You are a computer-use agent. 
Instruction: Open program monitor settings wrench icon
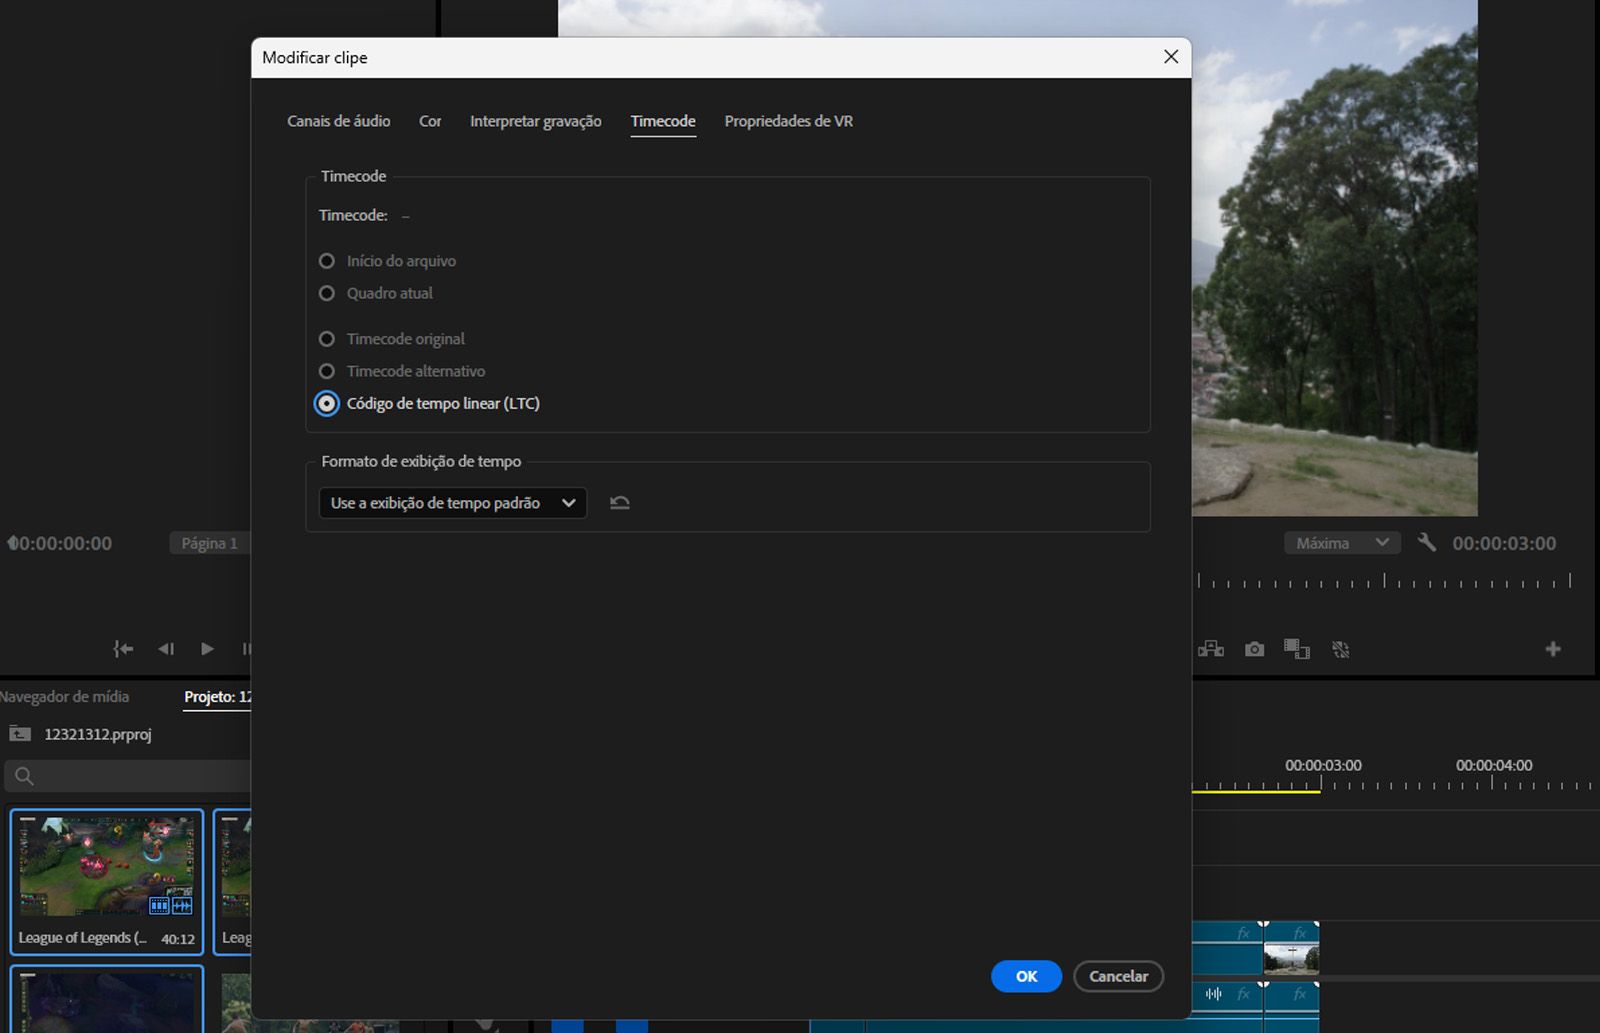tap(1427, 542)
